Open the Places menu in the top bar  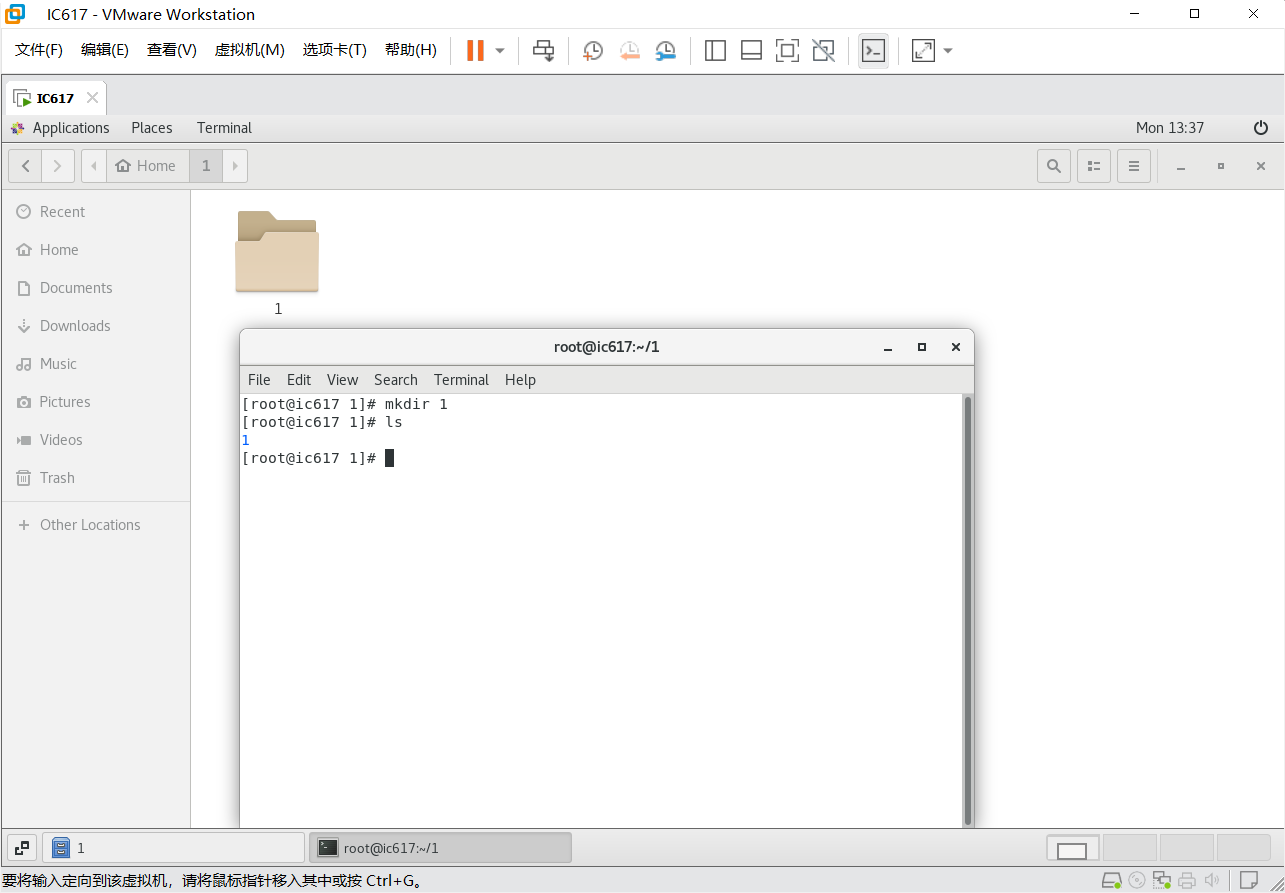tap(152, 128)
